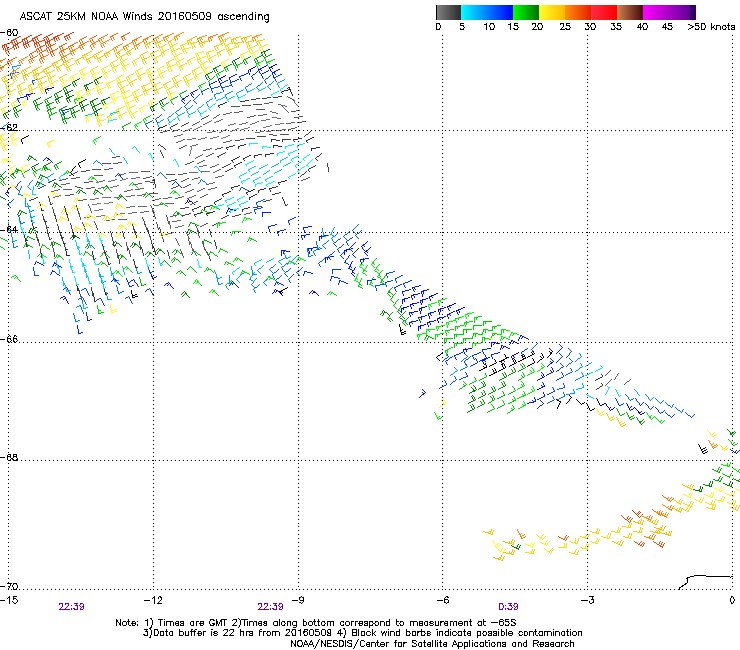Click the '25' knots legend tick label
Screen dimensions: 740x650
(565, 27)
